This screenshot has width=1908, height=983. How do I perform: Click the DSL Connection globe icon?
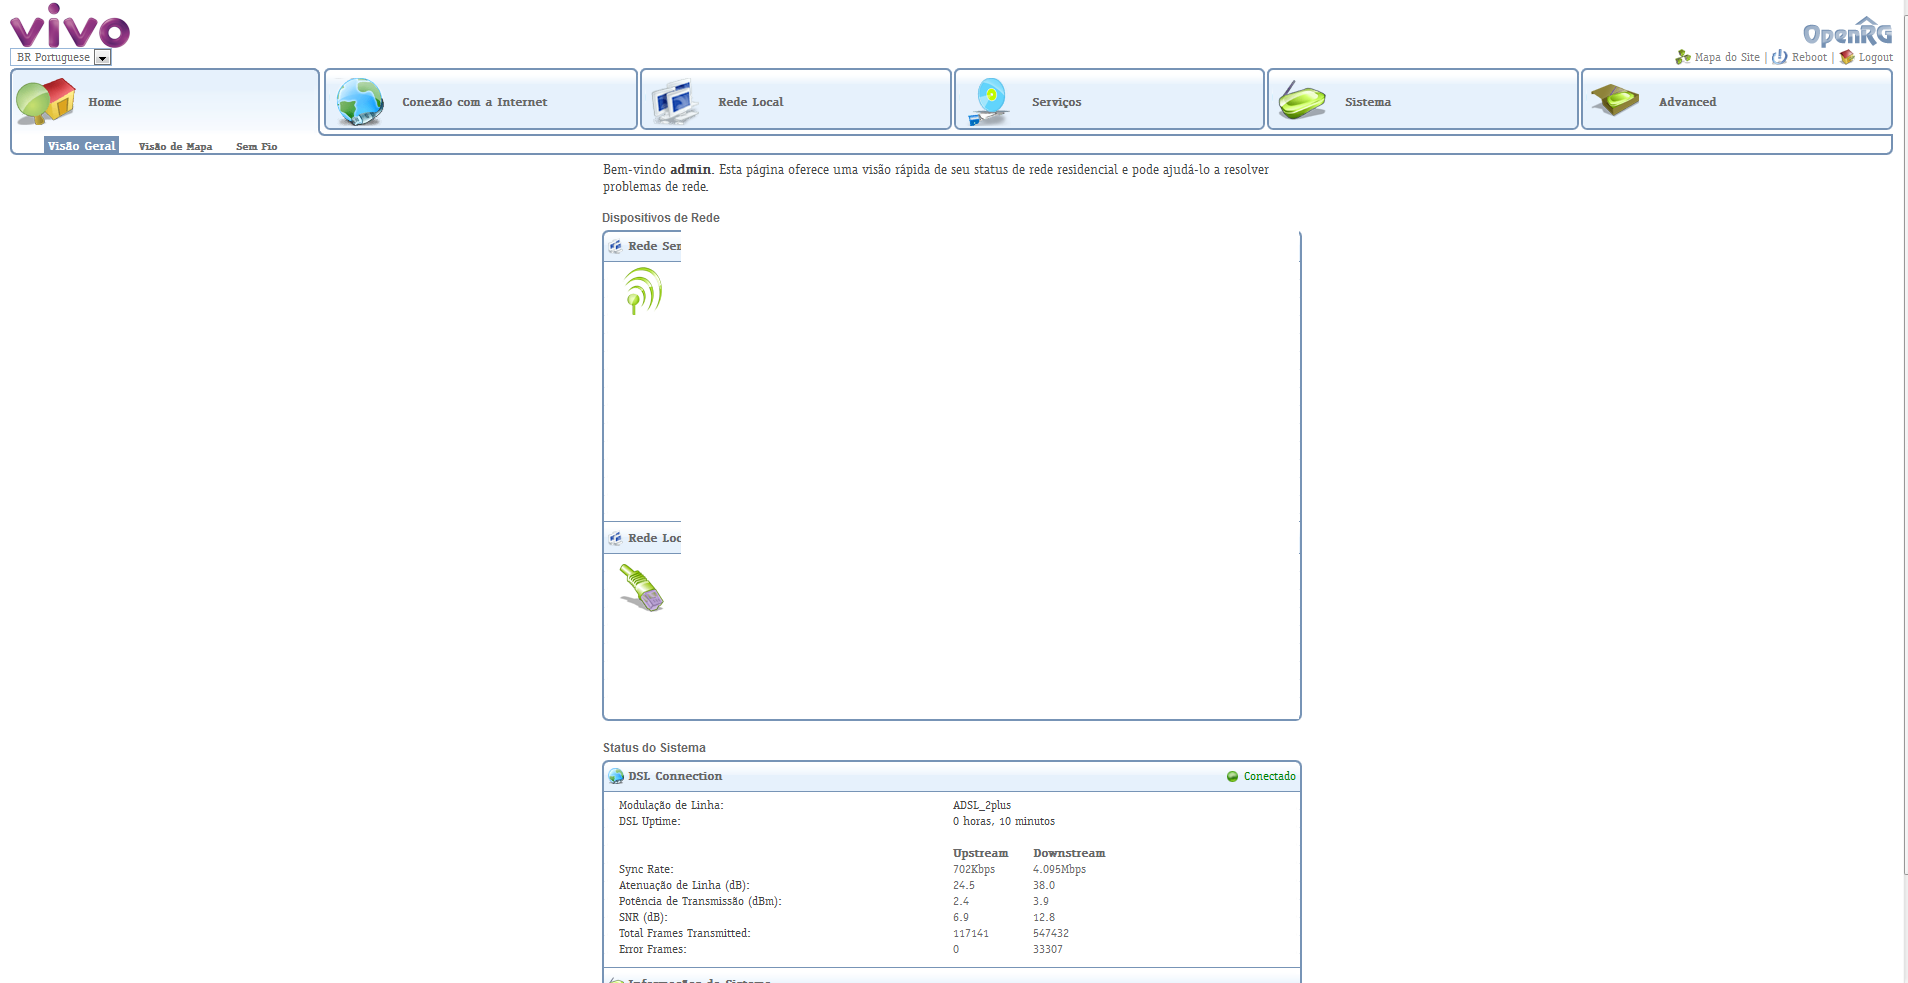pos(616,777)
